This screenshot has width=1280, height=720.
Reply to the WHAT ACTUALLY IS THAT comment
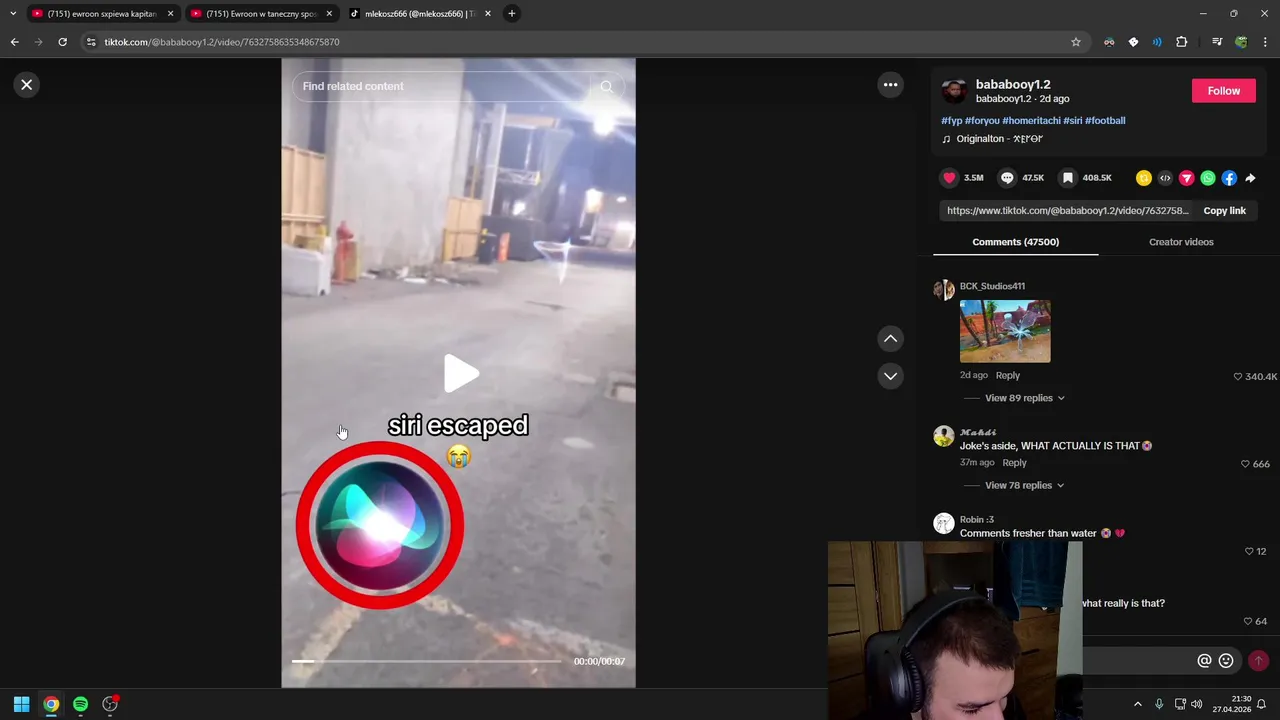tap(1014, 463)
